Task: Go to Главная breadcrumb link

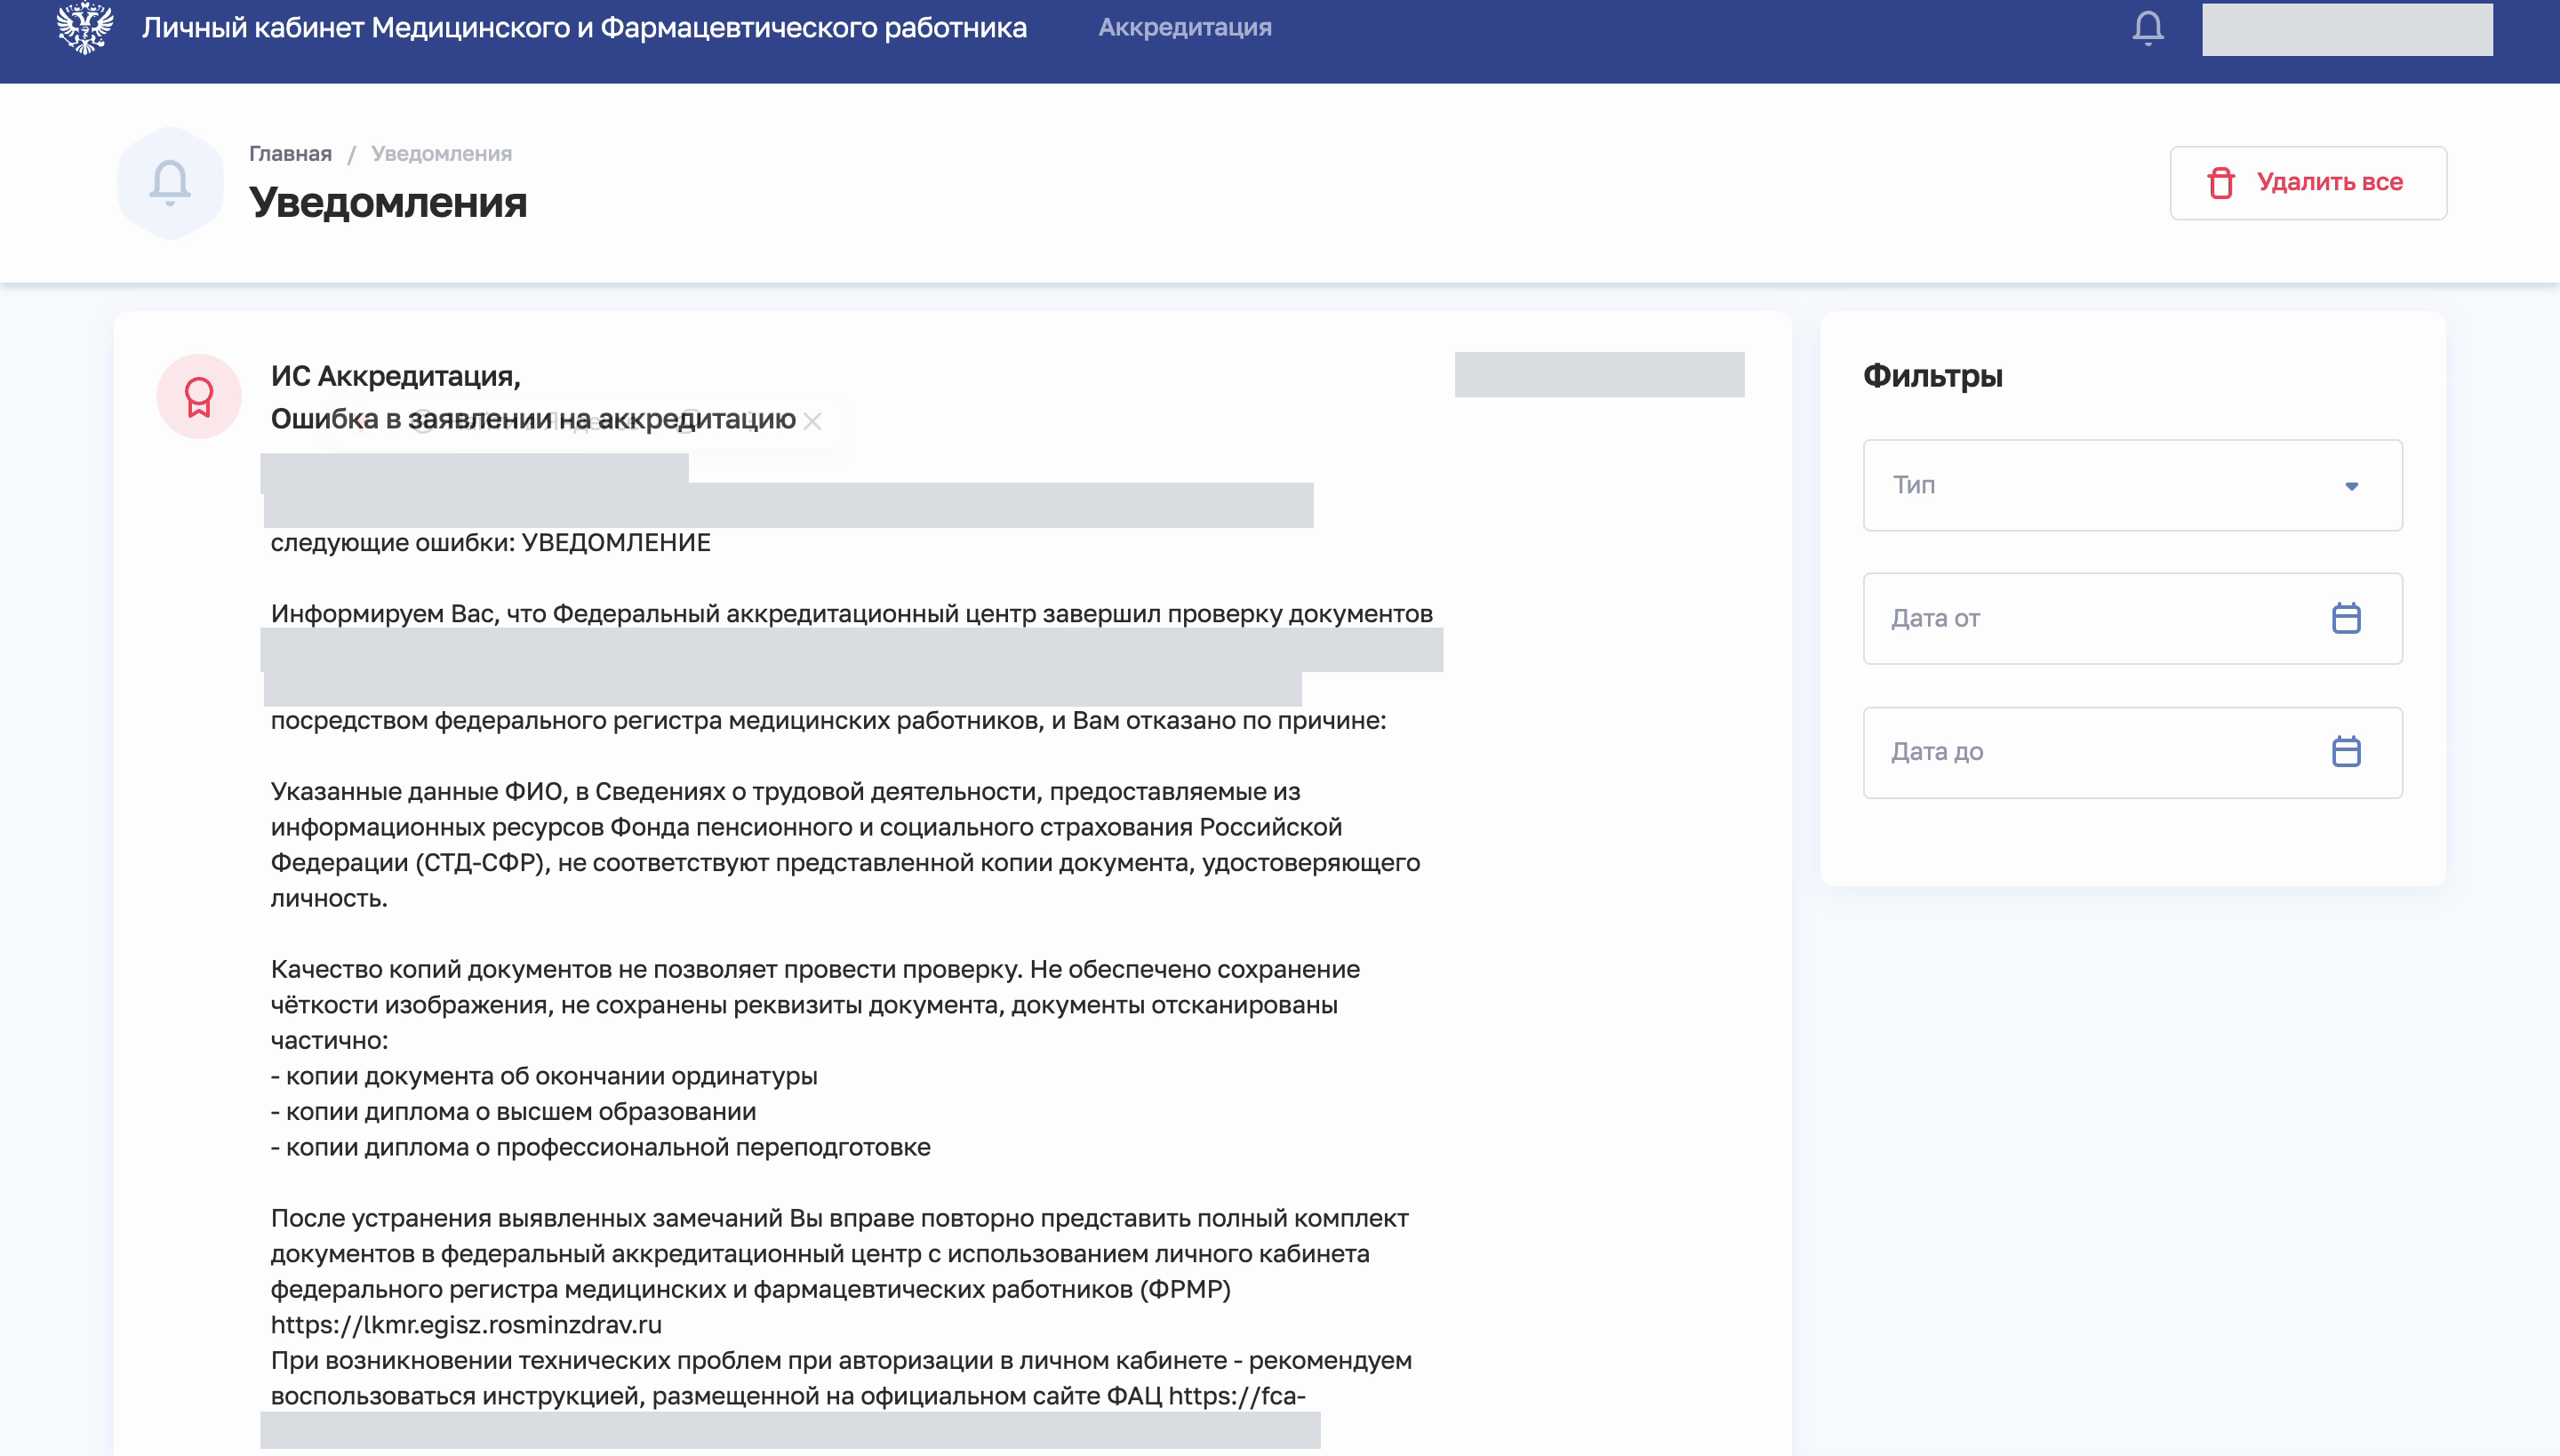Action: pyautogui.click(x=290, y=153)
